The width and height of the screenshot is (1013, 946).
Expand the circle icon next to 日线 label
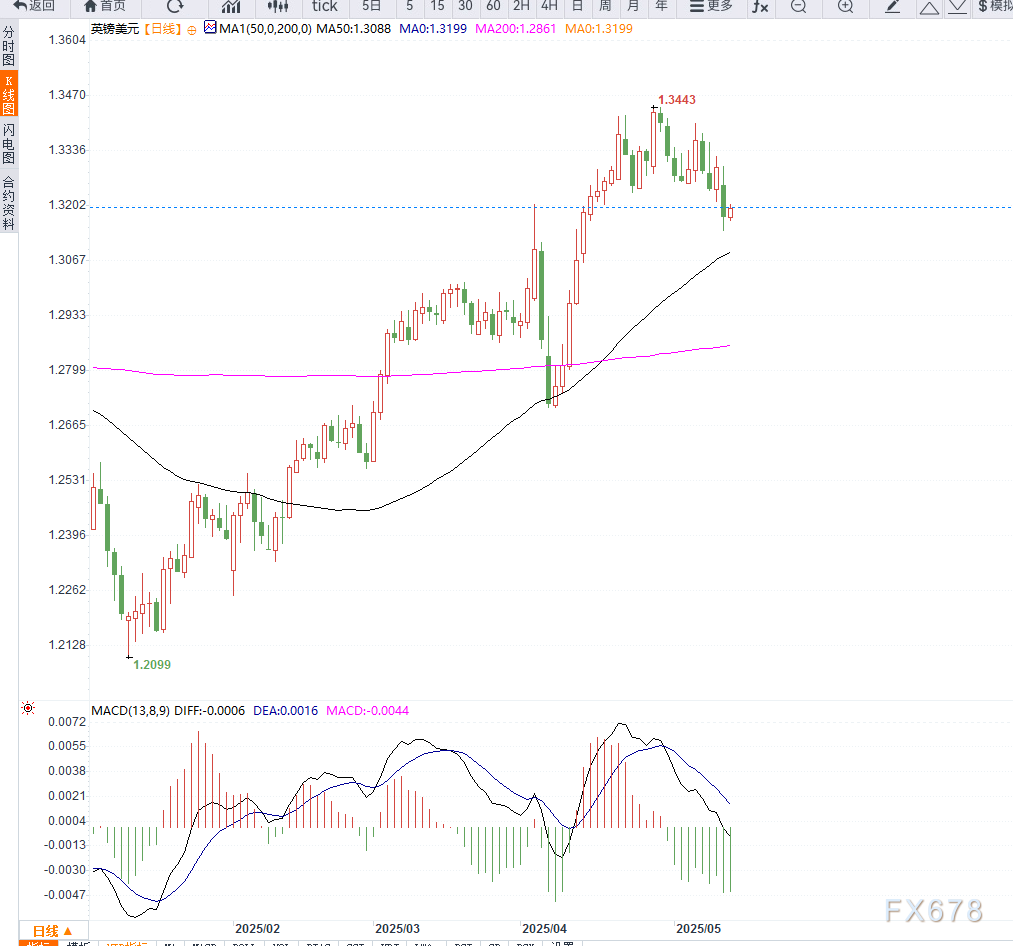pos(192,30)
